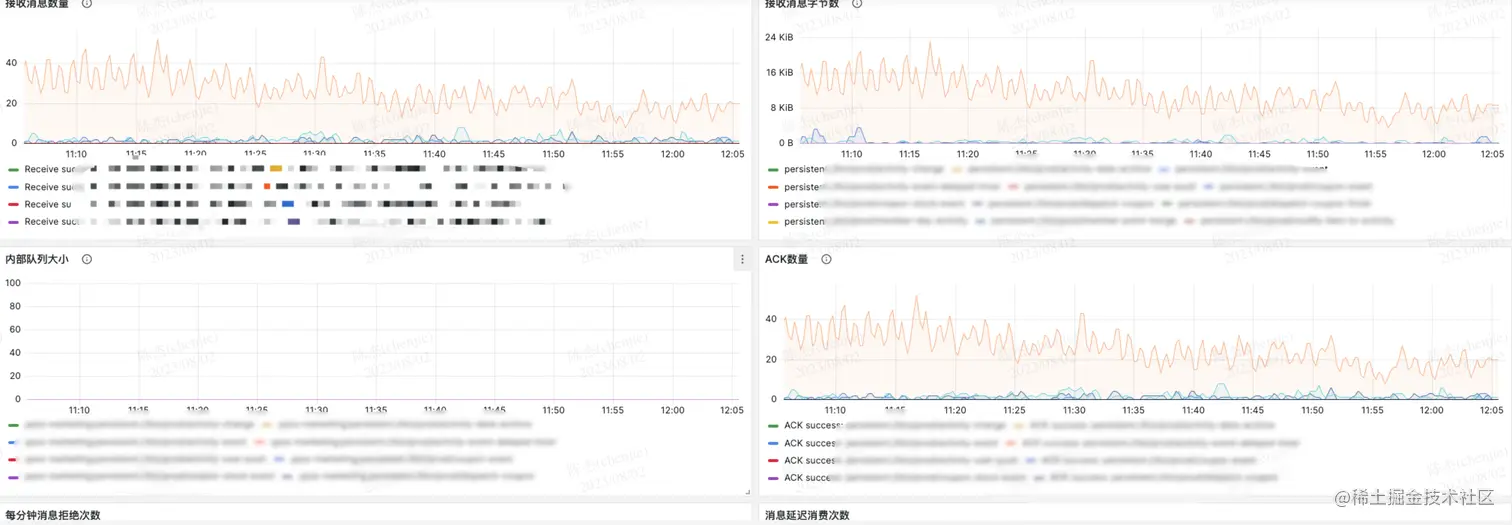Open the 每分钟消息拒绝次数 panel title

pos(53,515)
